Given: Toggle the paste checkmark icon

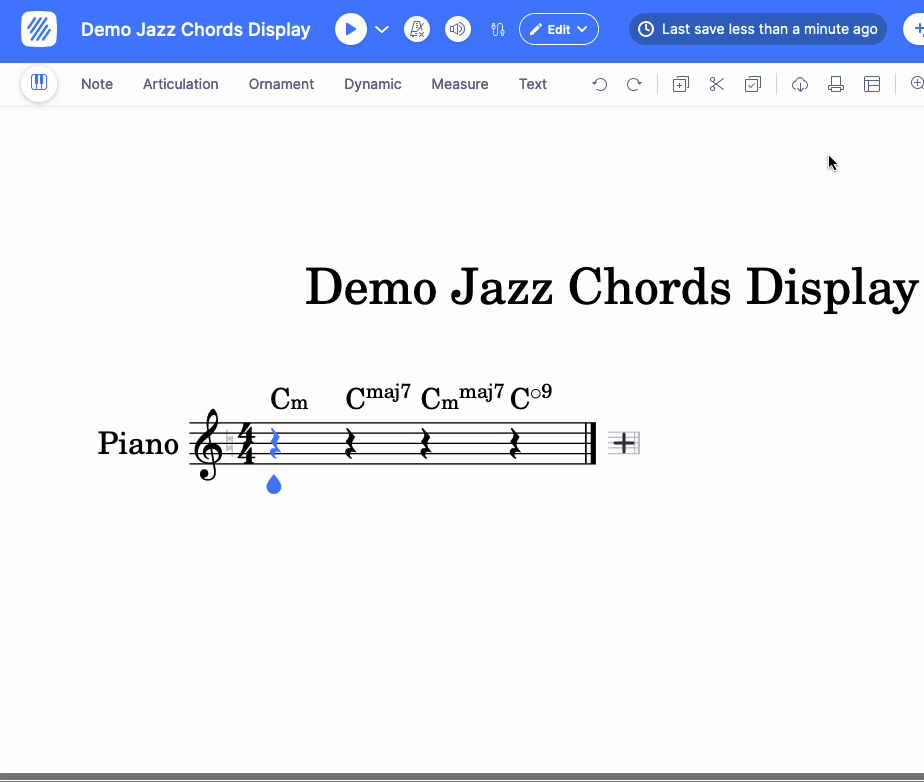Looking at the screenshot, I should [x=753, y=84].
